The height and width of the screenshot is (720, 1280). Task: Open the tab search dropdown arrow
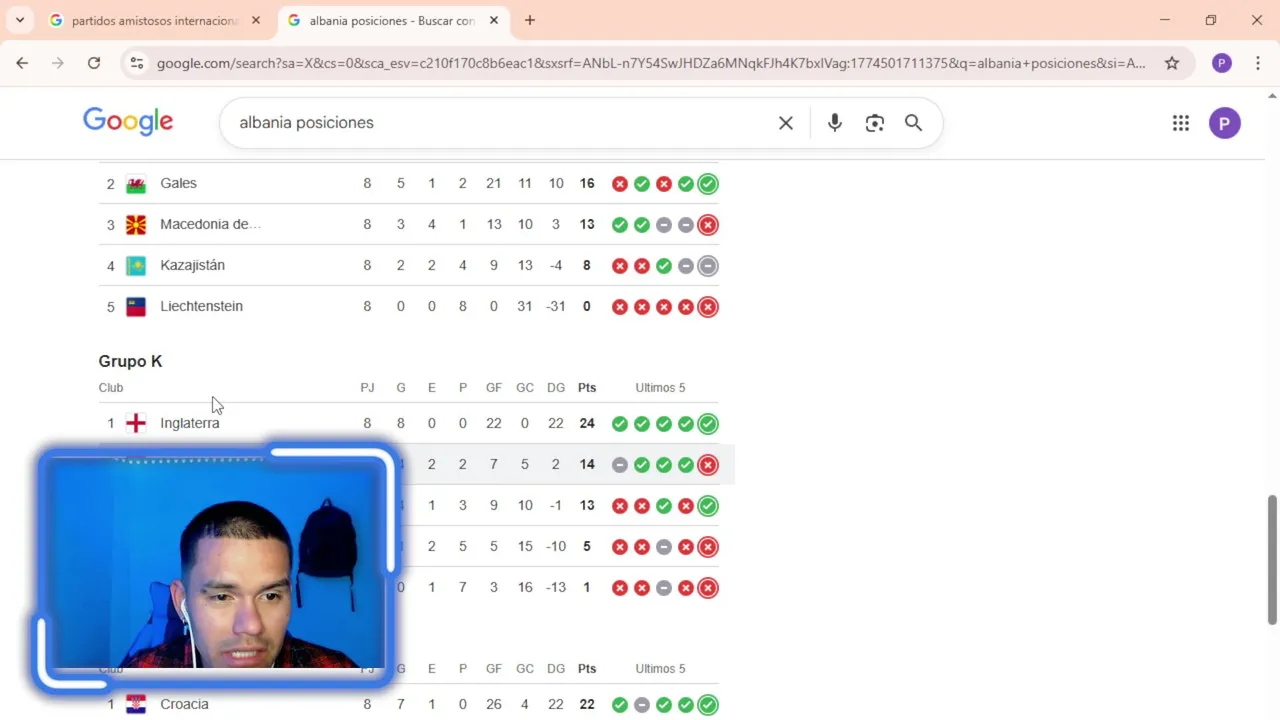click(20, 20)
